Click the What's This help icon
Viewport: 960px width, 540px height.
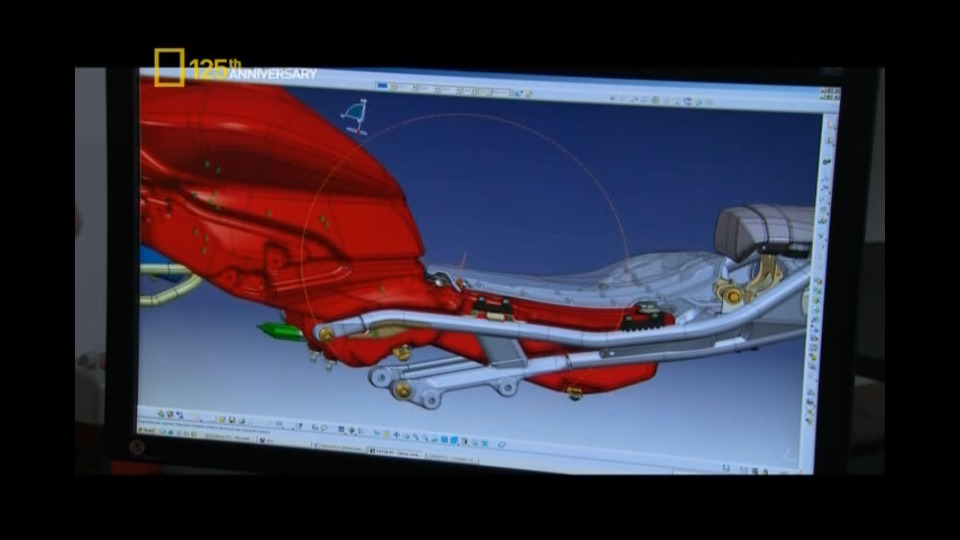(299, 426)
